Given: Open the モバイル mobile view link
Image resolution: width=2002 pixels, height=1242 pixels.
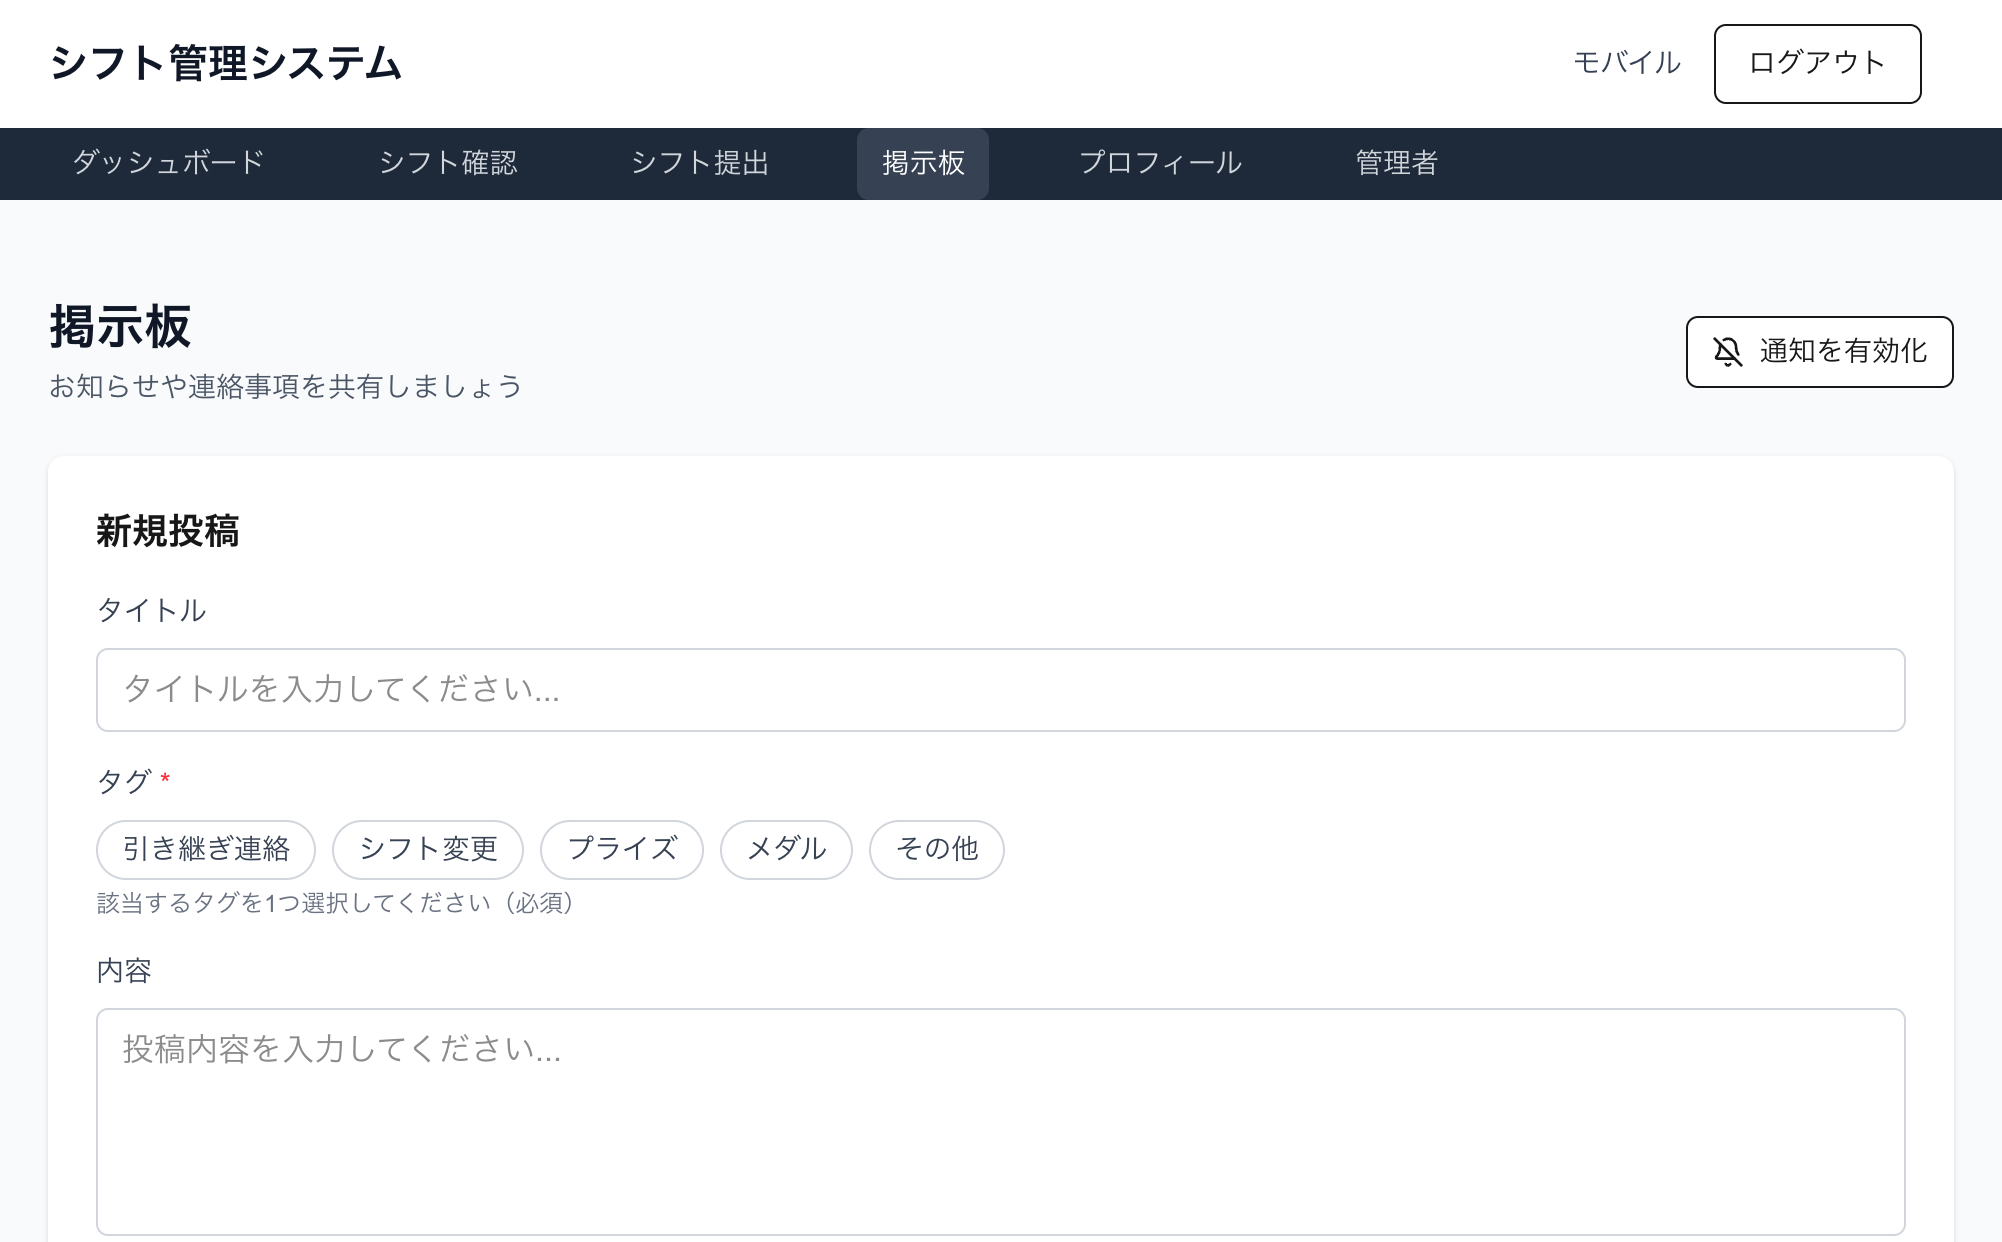Looking at the screenshot, I should [x=1626, y=63].
